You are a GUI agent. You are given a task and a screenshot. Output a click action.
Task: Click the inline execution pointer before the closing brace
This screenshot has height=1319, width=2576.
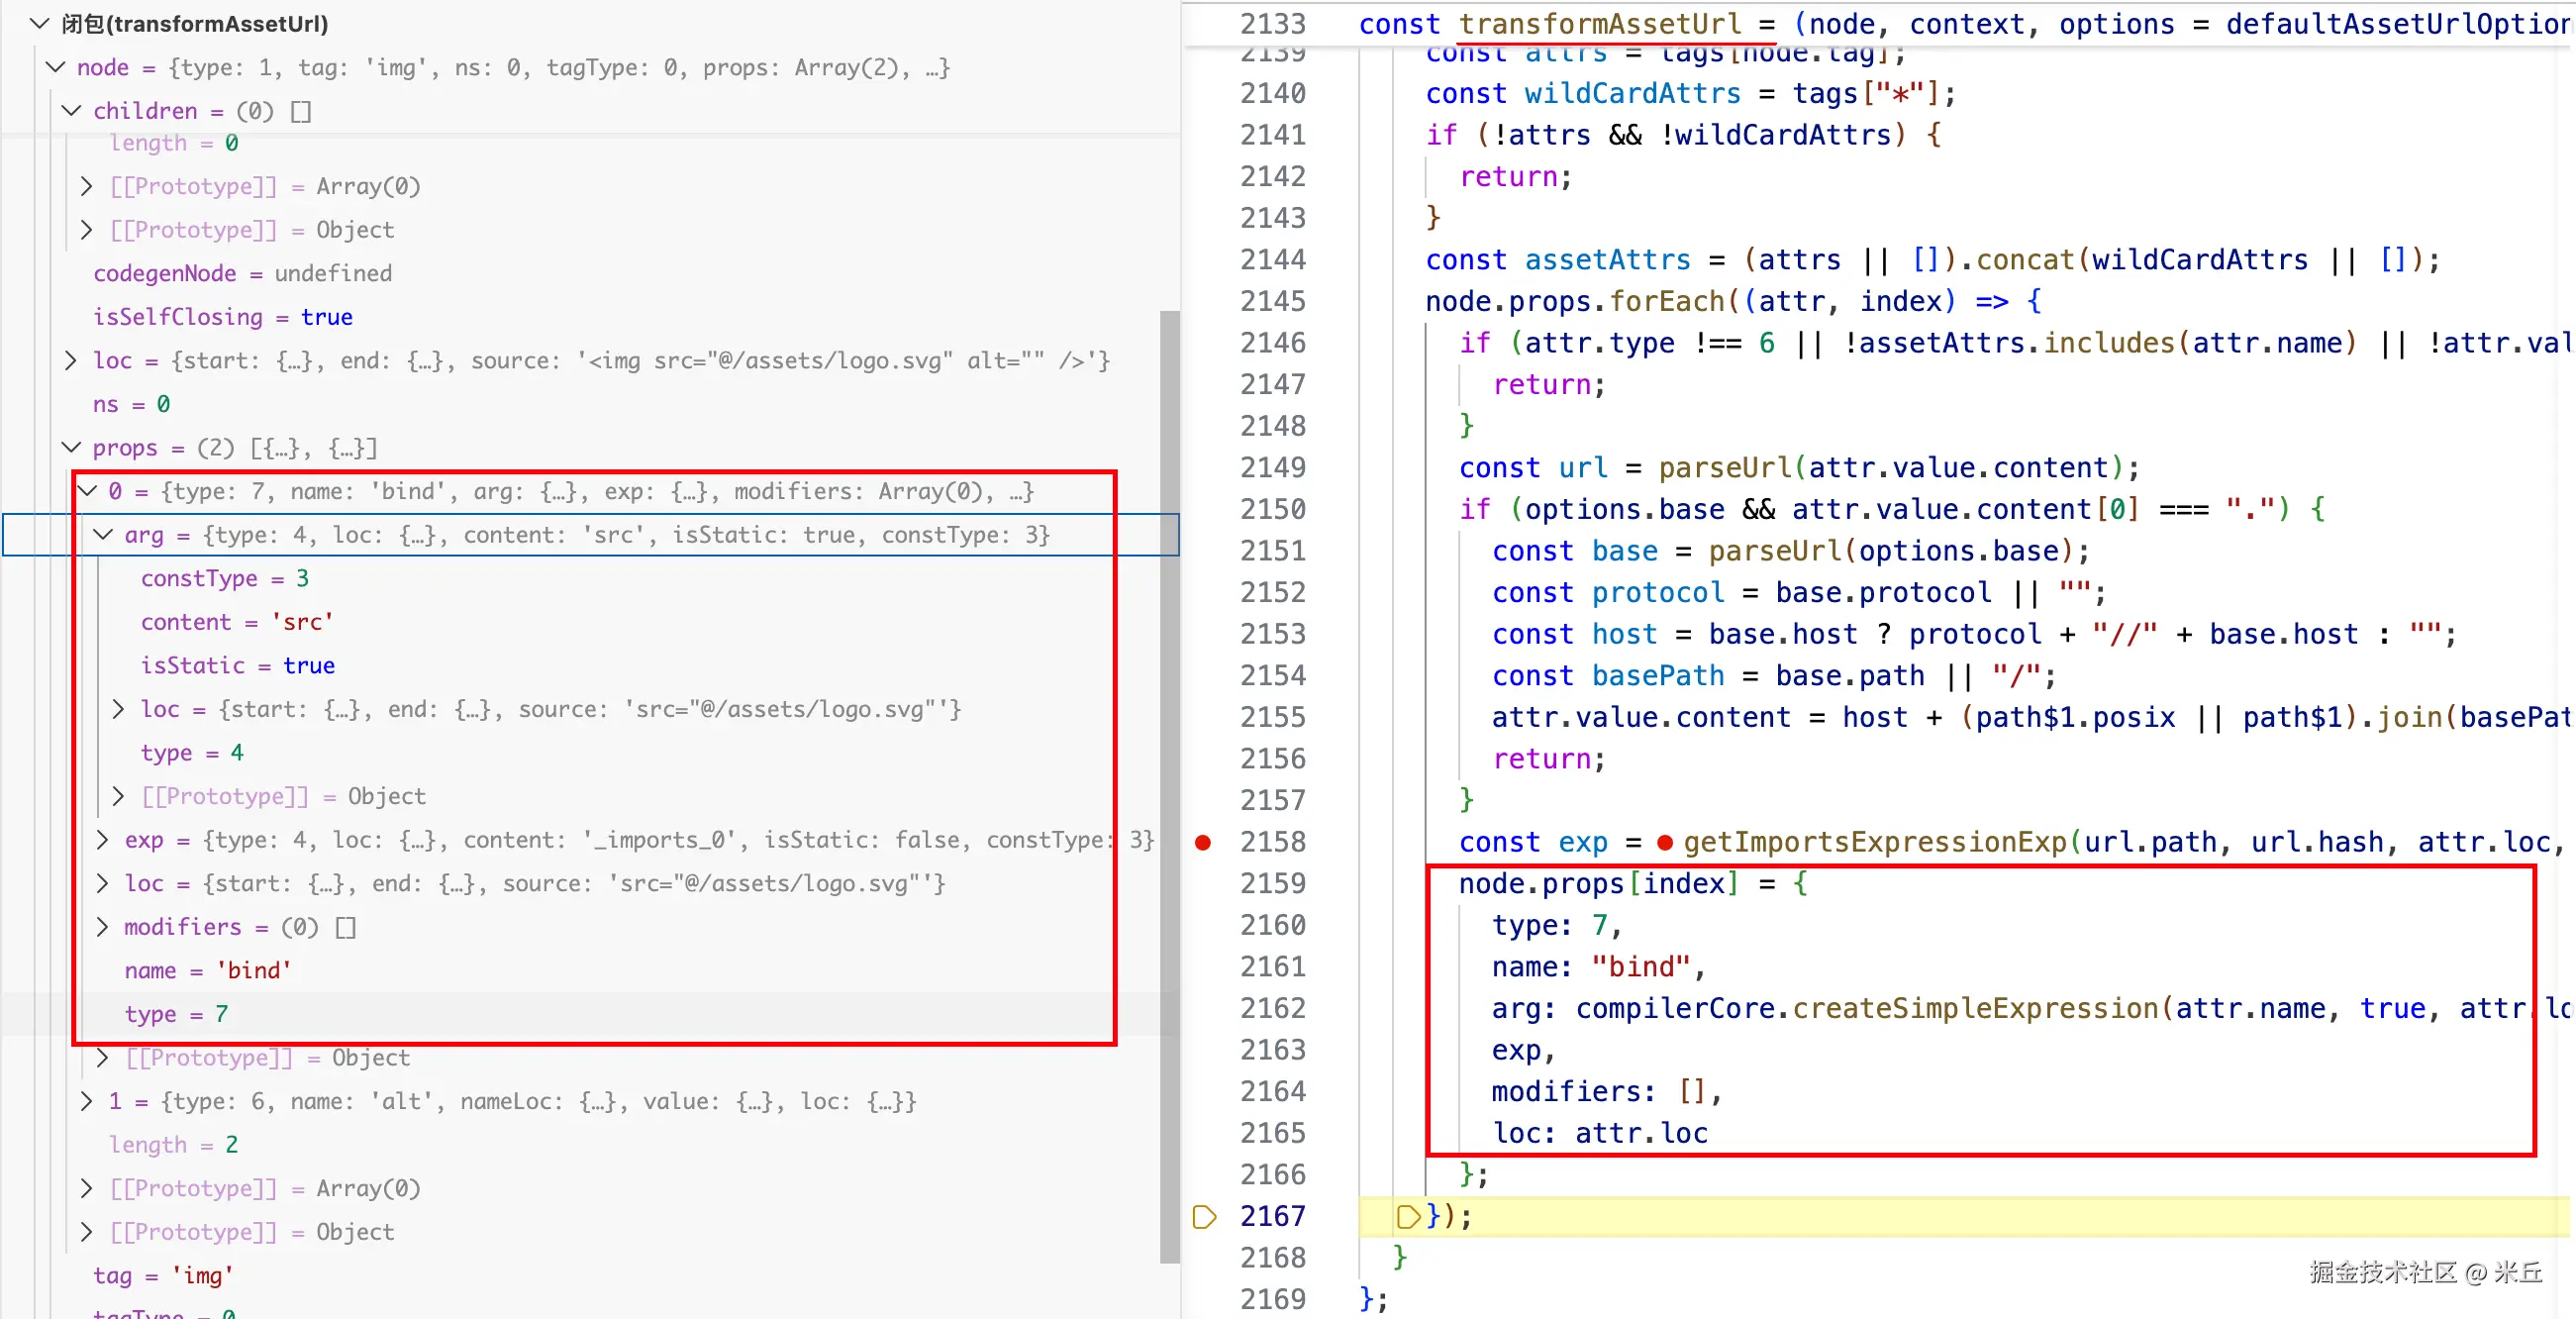(x=1408, y=1217)
